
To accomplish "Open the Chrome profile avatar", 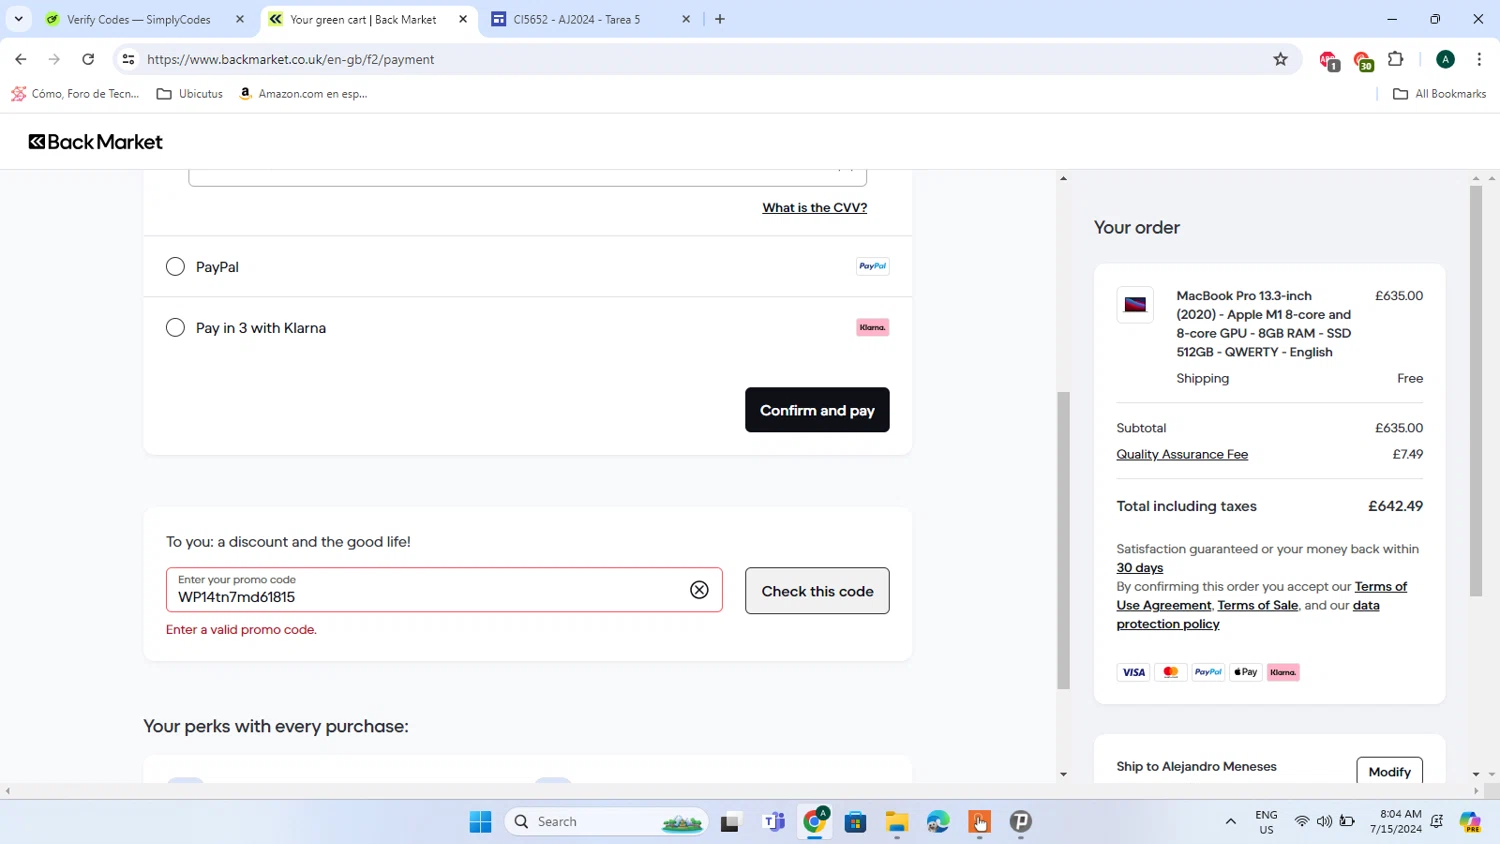I will pos(1445,59).
